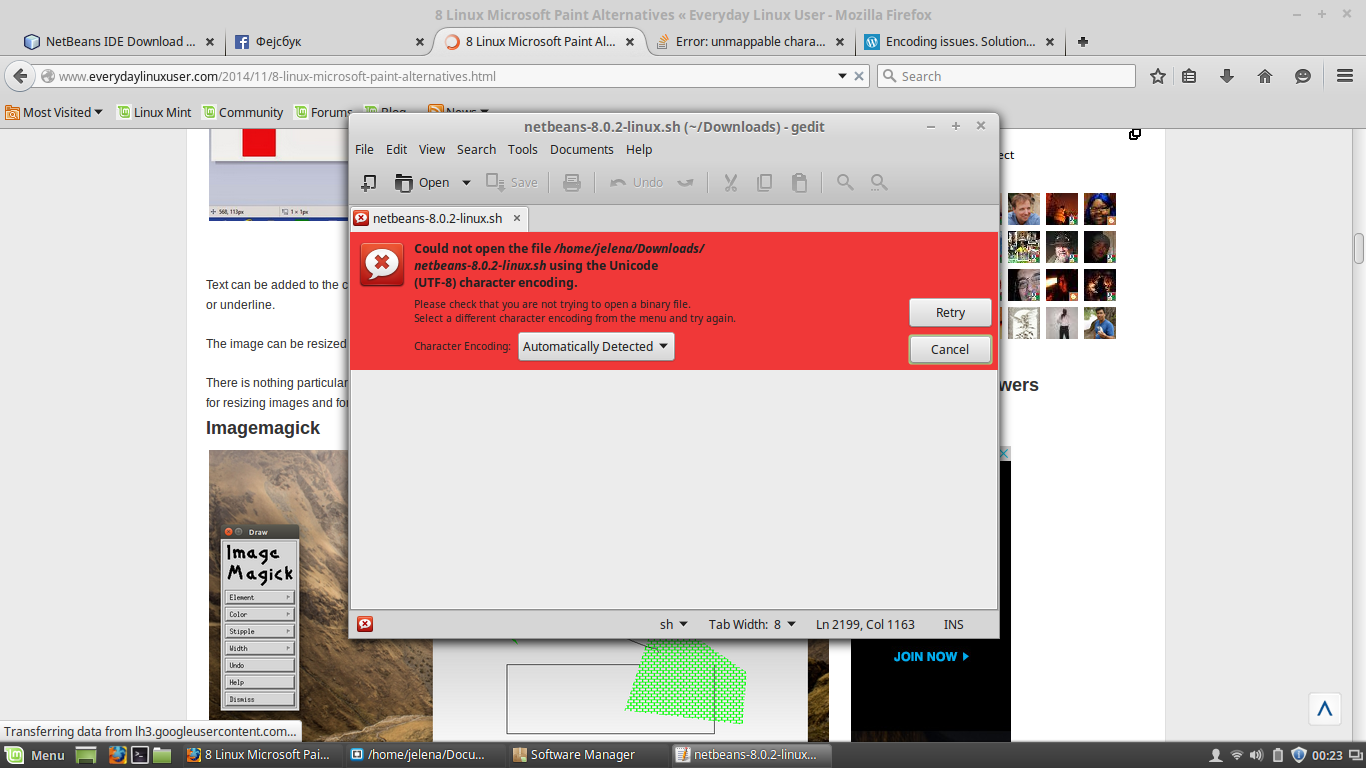
Task: Click the JOIN NOW link on the page
Action: [x=931, y=656]
